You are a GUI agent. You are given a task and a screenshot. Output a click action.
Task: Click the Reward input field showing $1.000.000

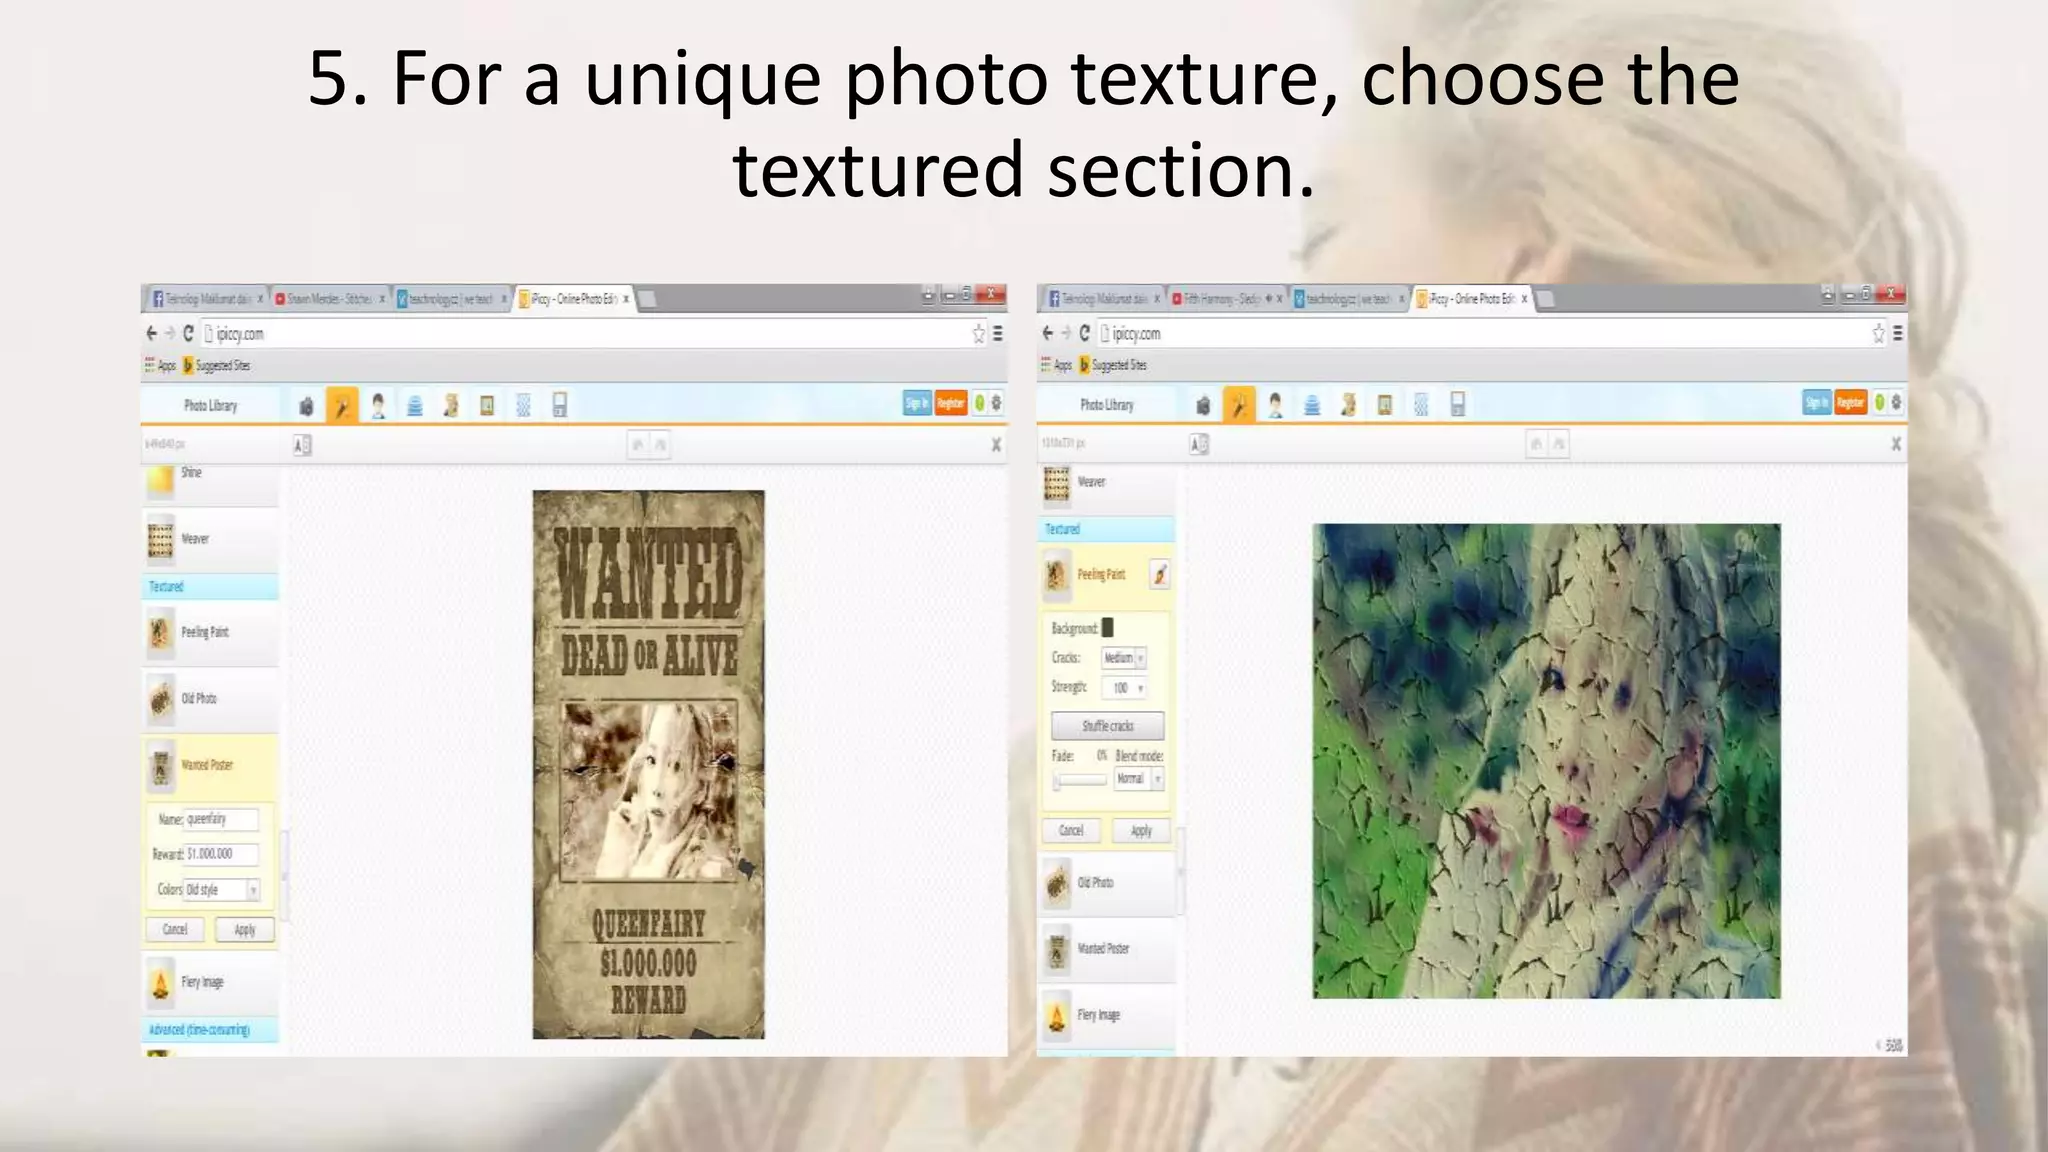[221, 854]
